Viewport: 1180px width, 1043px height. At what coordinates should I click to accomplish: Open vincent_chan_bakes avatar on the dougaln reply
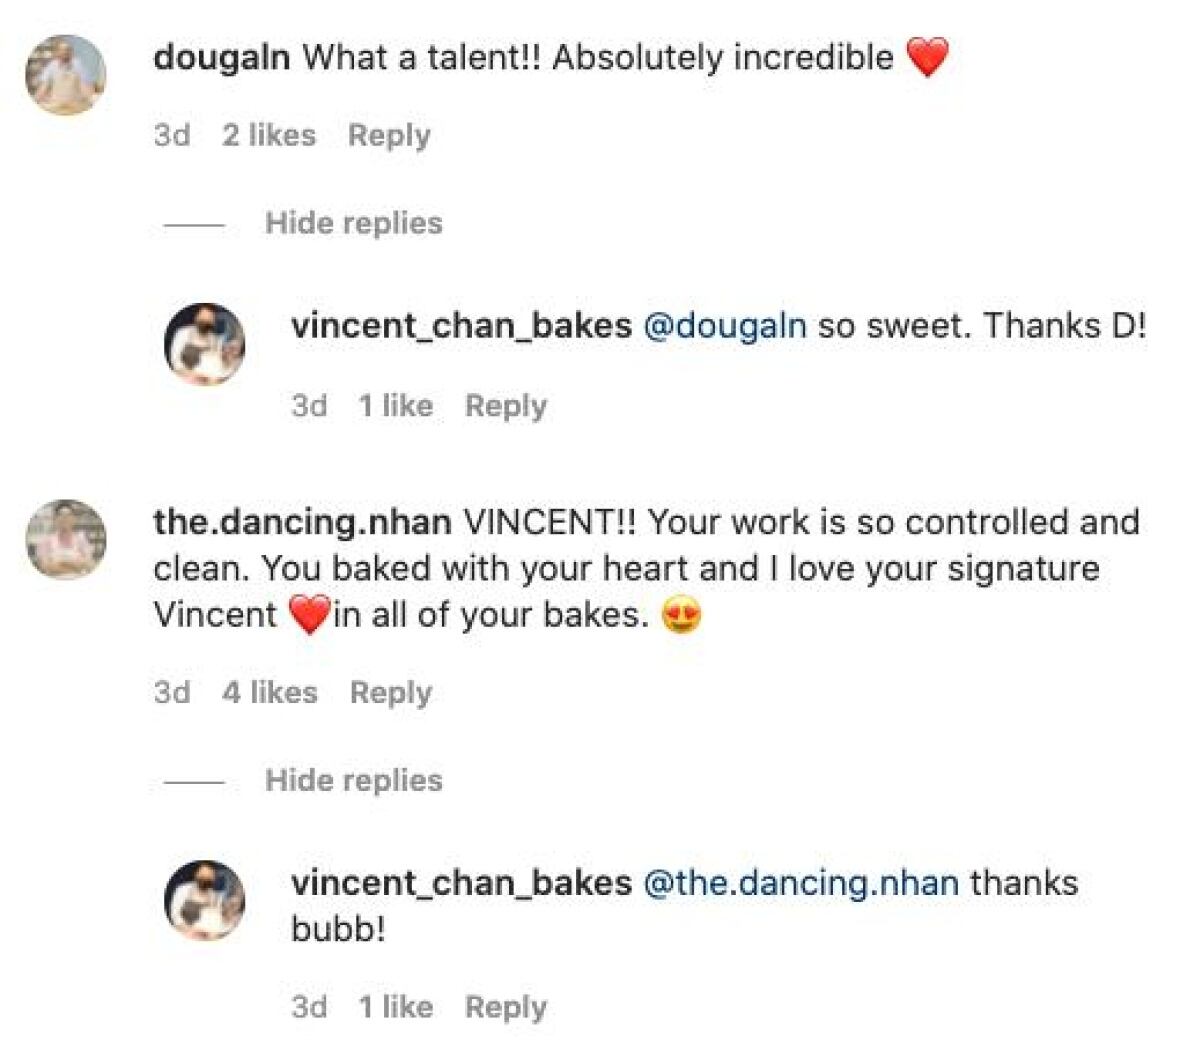pos(204,344)
